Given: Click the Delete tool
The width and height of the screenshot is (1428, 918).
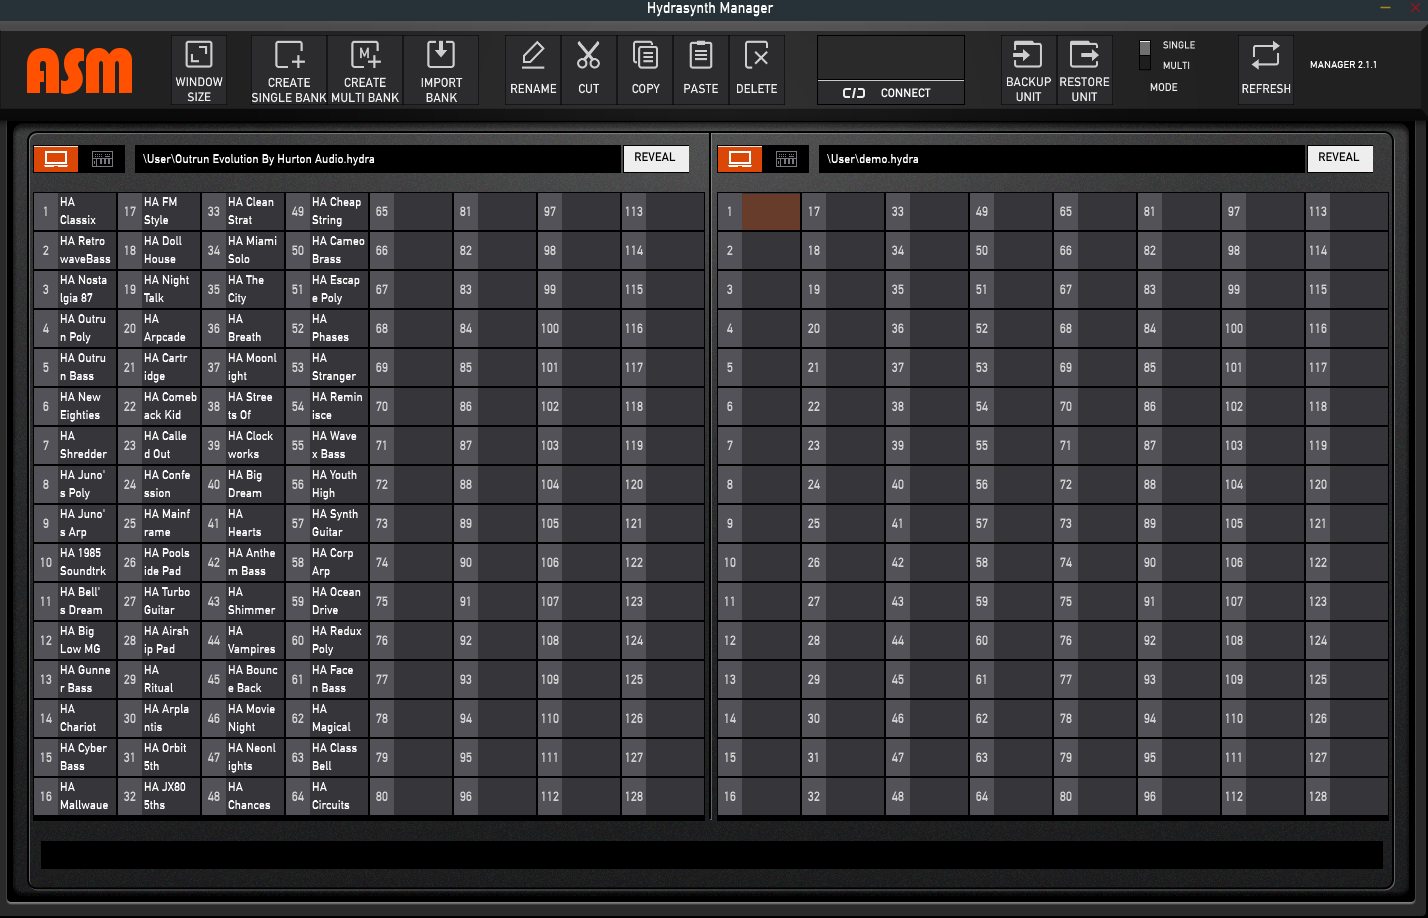Looking at the screenshot, I should pyautogui.click(x=757, y=70).
